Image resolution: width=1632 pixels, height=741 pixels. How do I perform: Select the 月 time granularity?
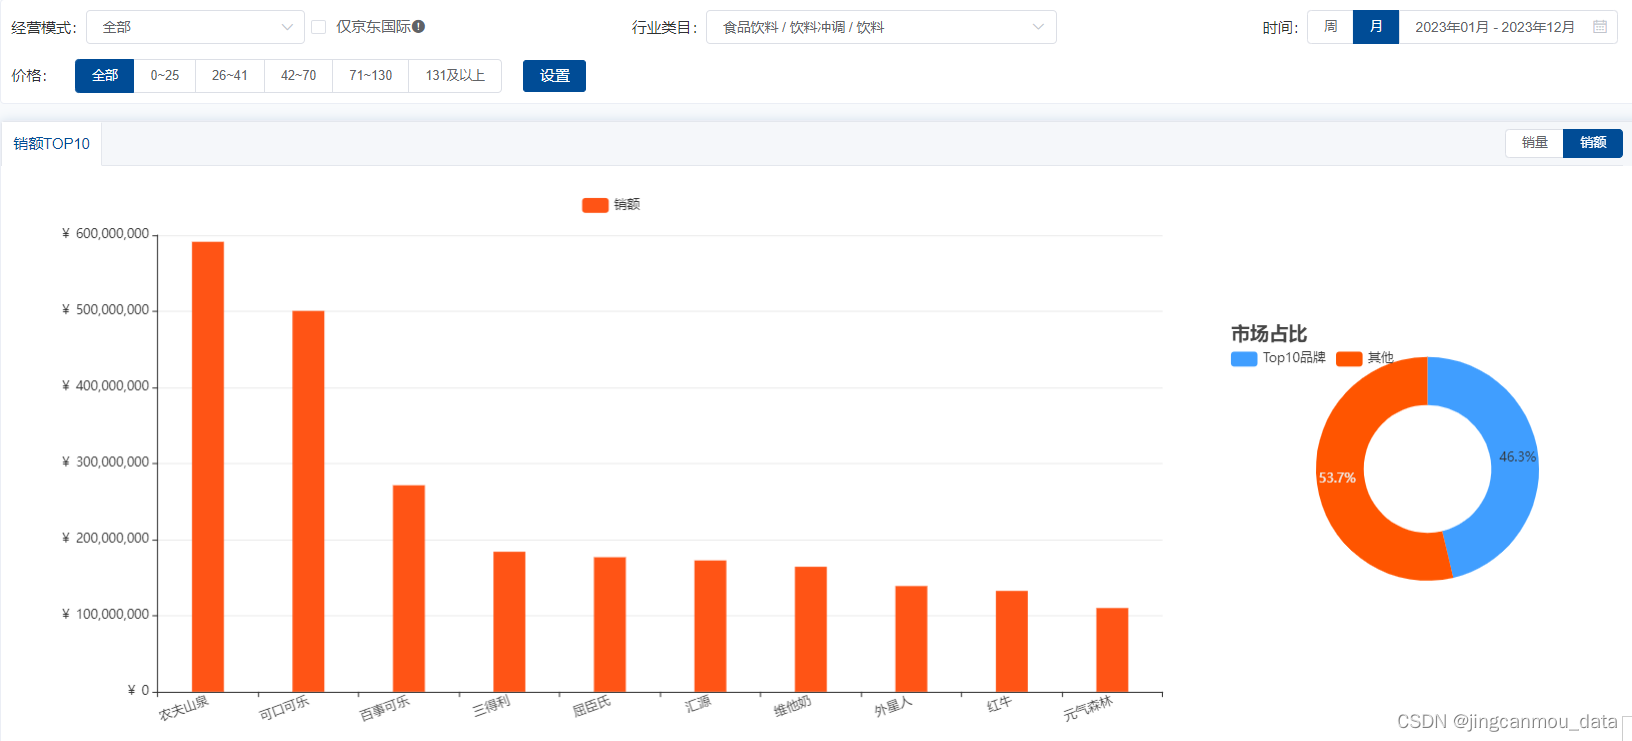(1376, 27)
